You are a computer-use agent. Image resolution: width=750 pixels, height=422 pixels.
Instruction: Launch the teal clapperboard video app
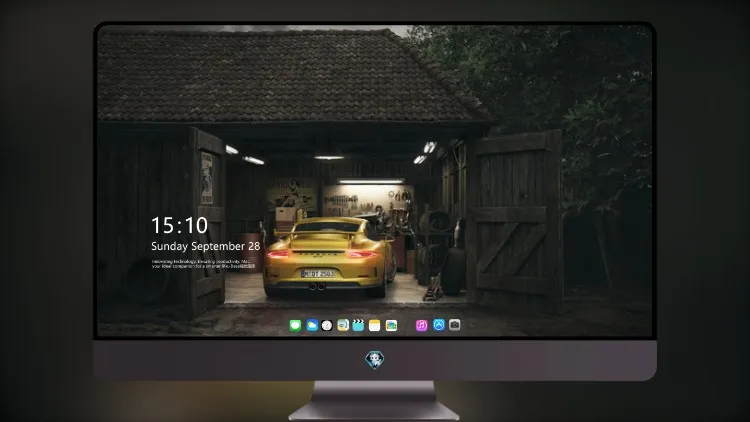[358, 325]
